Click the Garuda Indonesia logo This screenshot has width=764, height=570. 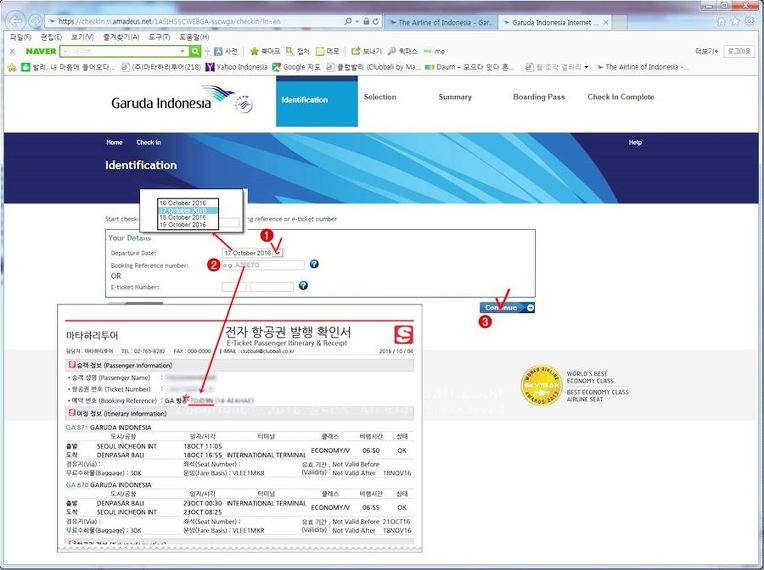point(182,99)
